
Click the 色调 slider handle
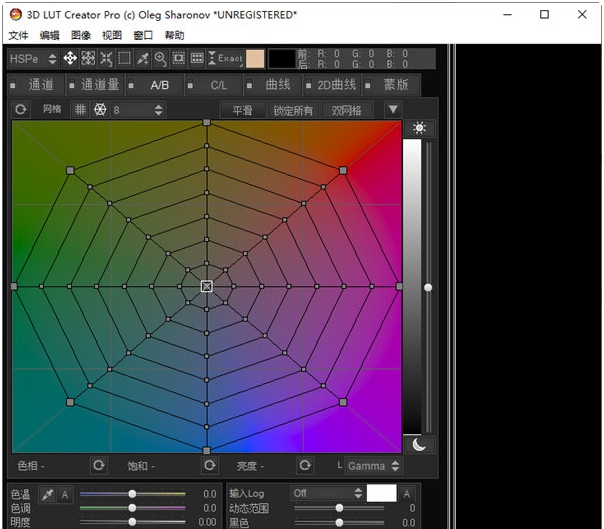click(x=132, y=508)
